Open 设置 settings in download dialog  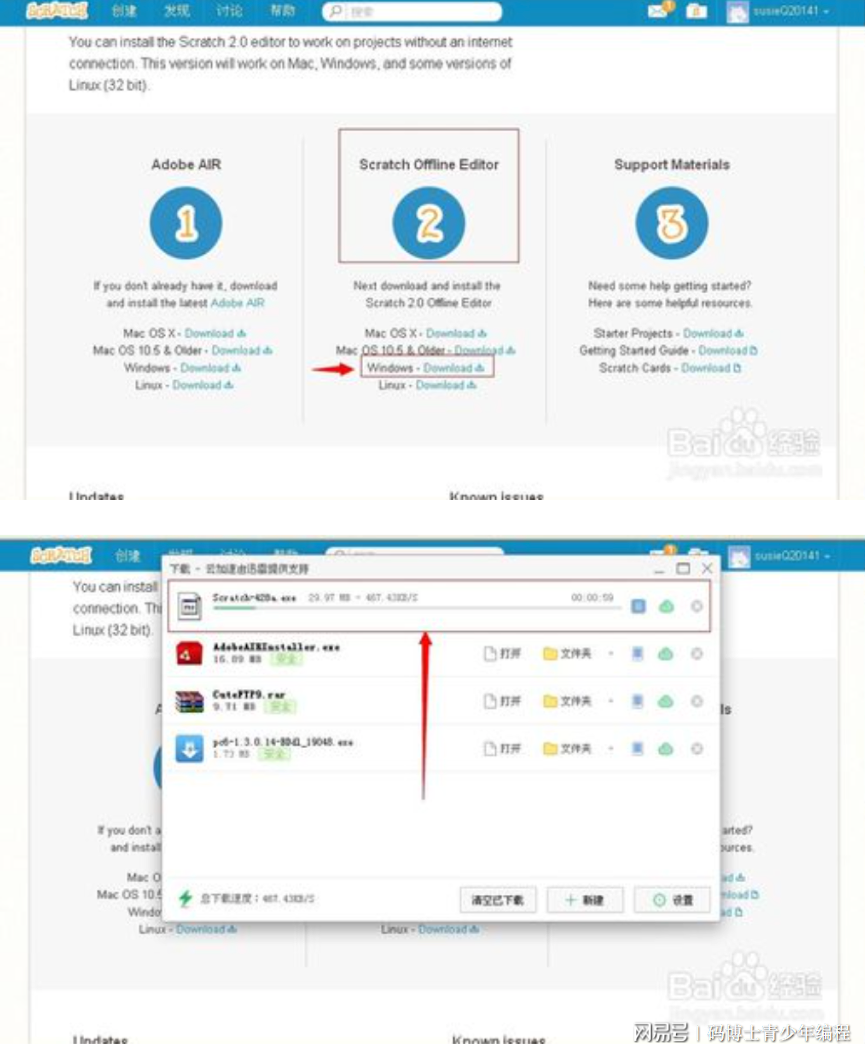point(672,900)
